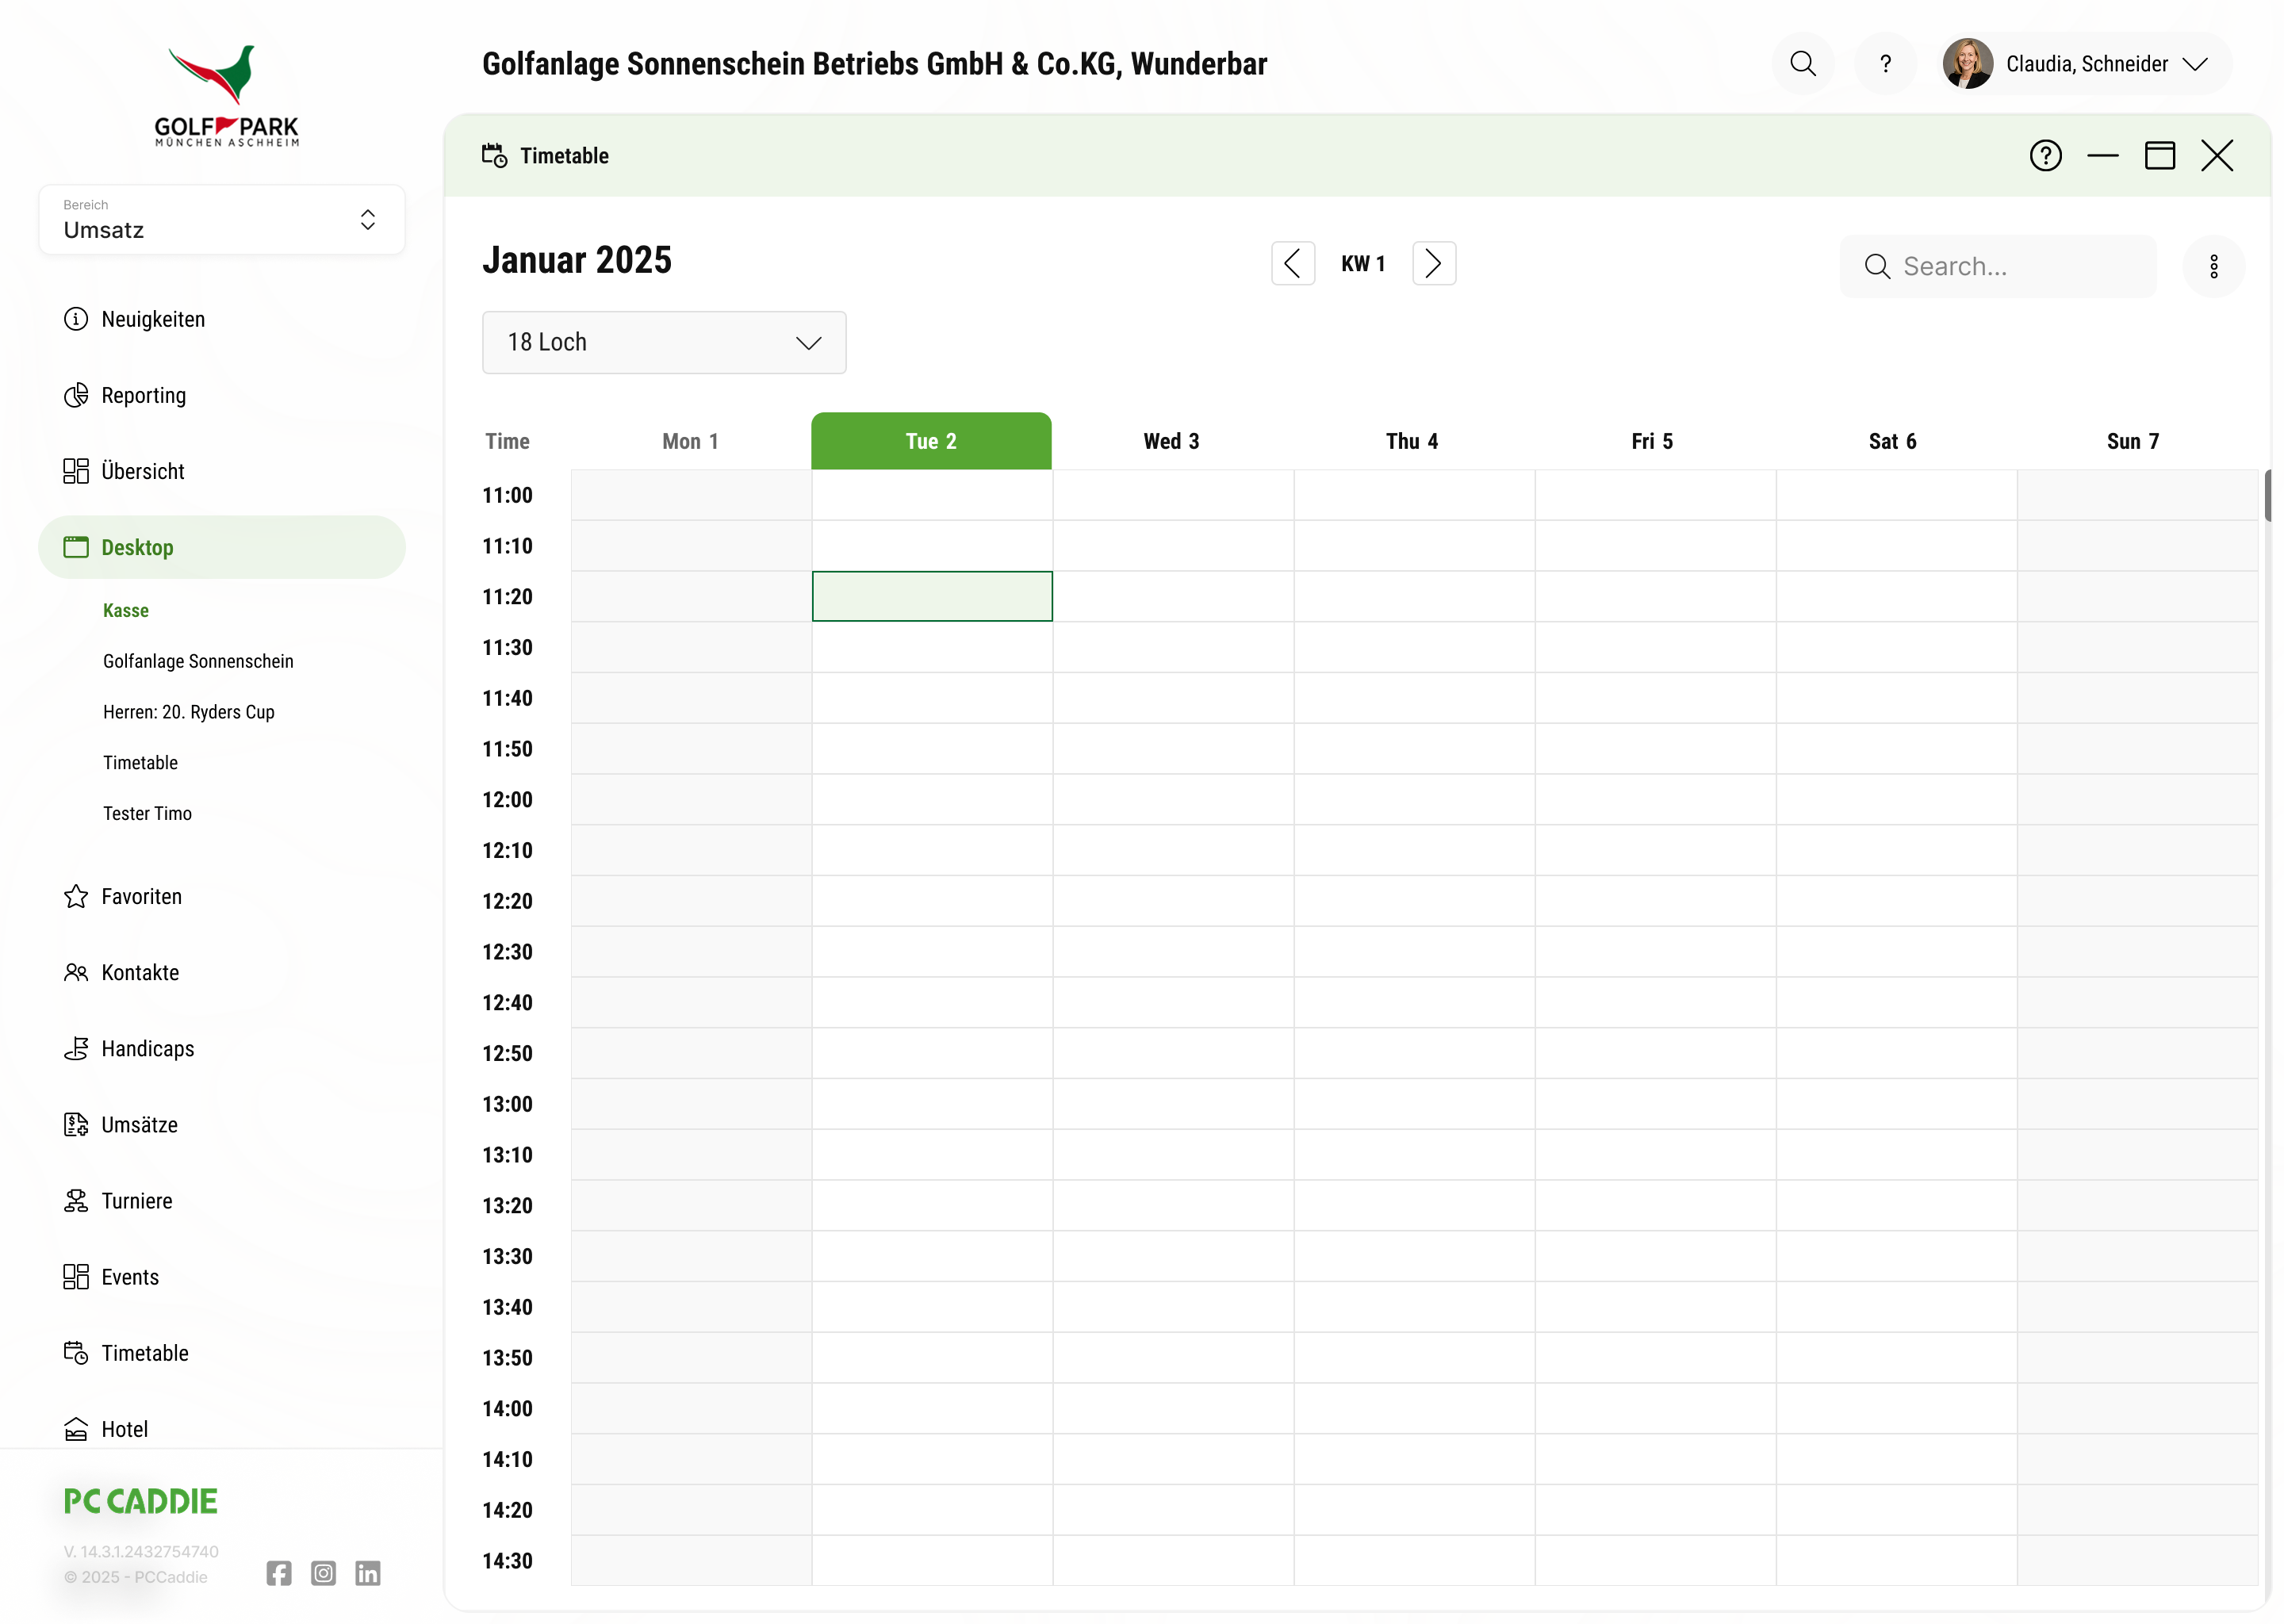The width and height of the screenshot is (2284, 1624).
Task: Open the Bereich Umsatz selector
Action: [222, 220]
